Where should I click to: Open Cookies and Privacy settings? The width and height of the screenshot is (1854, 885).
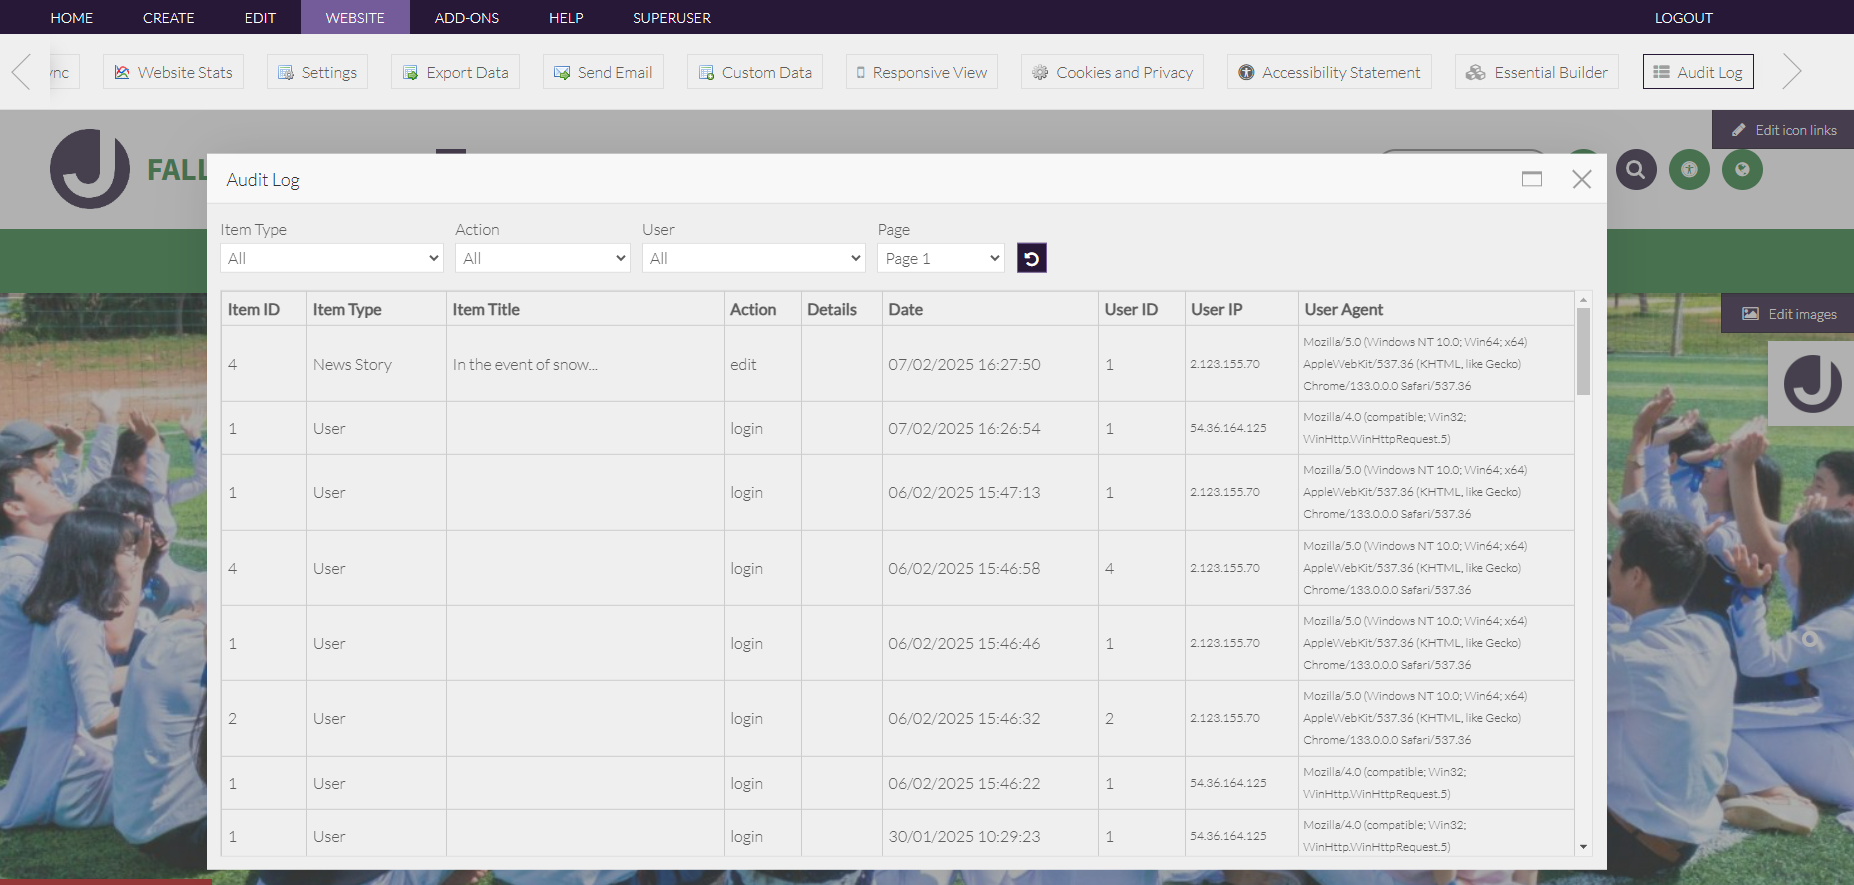tap(1112, 72)
